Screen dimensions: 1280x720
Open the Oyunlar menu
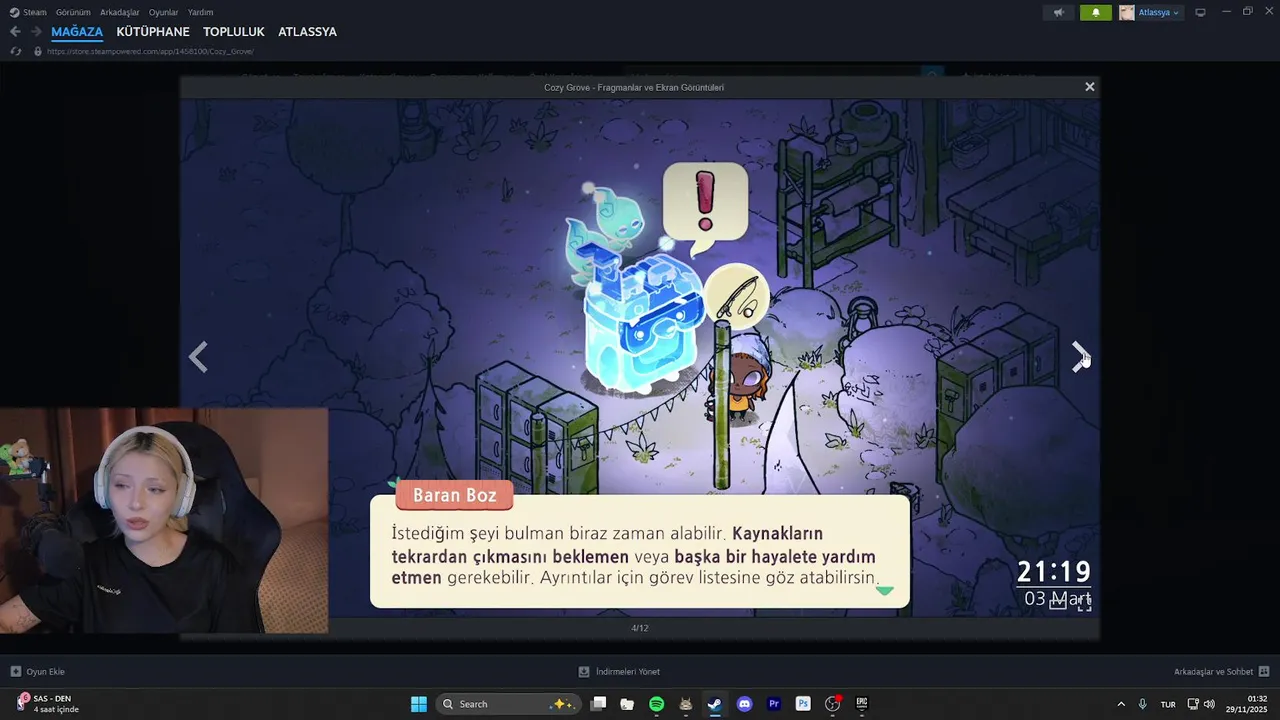[164, 12]
